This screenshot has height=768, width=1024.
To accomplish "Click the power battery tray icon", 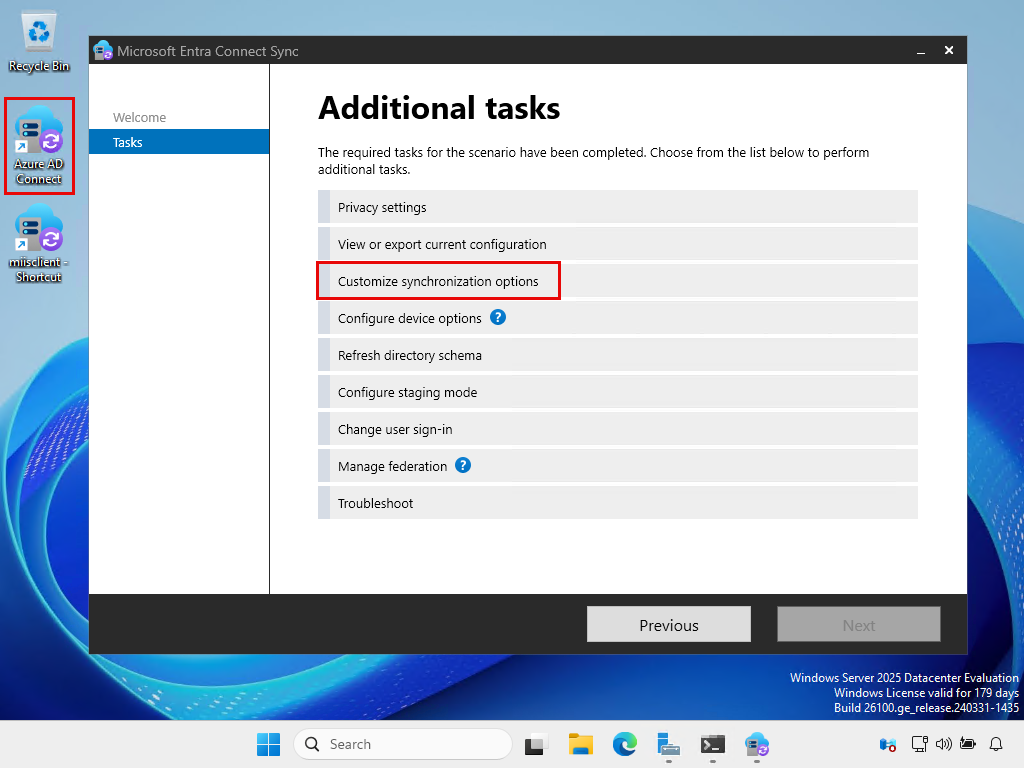I will [968, 744].
